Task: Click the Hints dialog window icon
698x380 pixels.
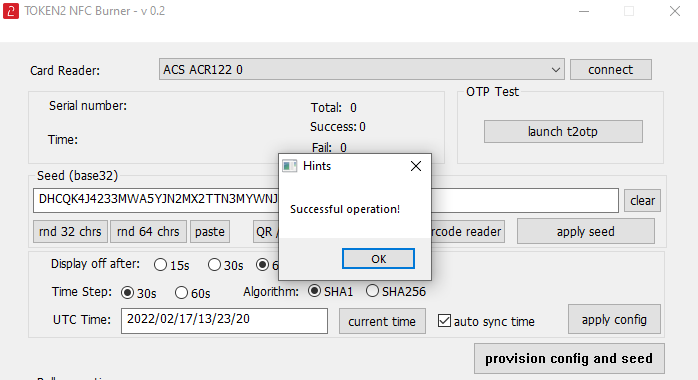Action: point(289,166)
